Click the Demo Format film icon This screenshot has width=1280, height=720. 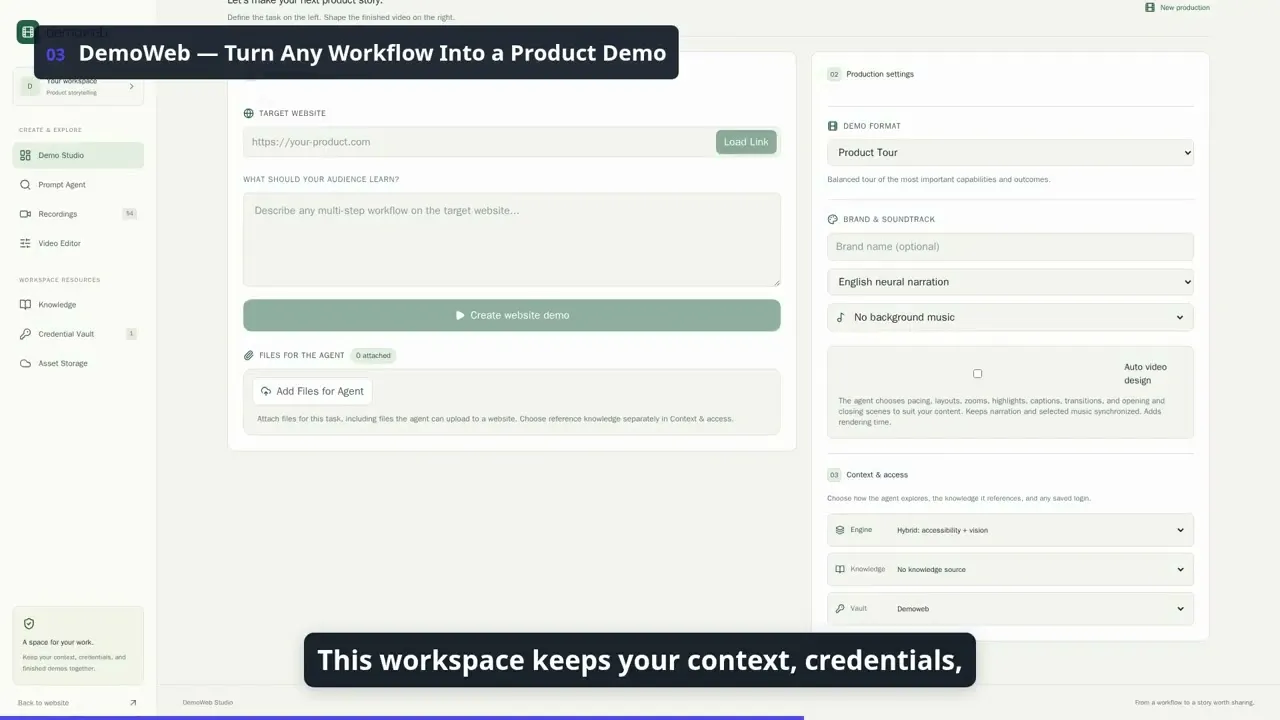click(833, 126)
